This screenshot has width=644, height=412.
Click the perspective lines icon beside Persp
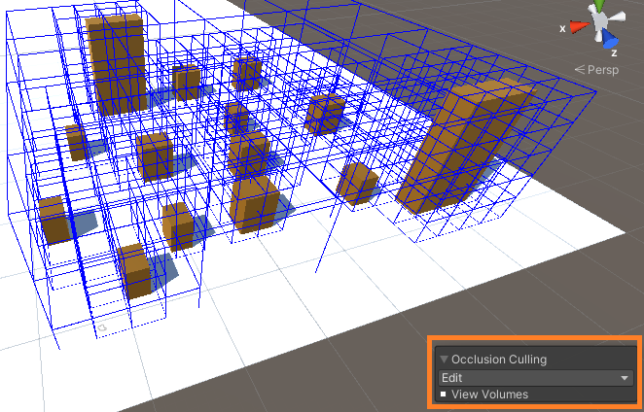coord(579,69)
